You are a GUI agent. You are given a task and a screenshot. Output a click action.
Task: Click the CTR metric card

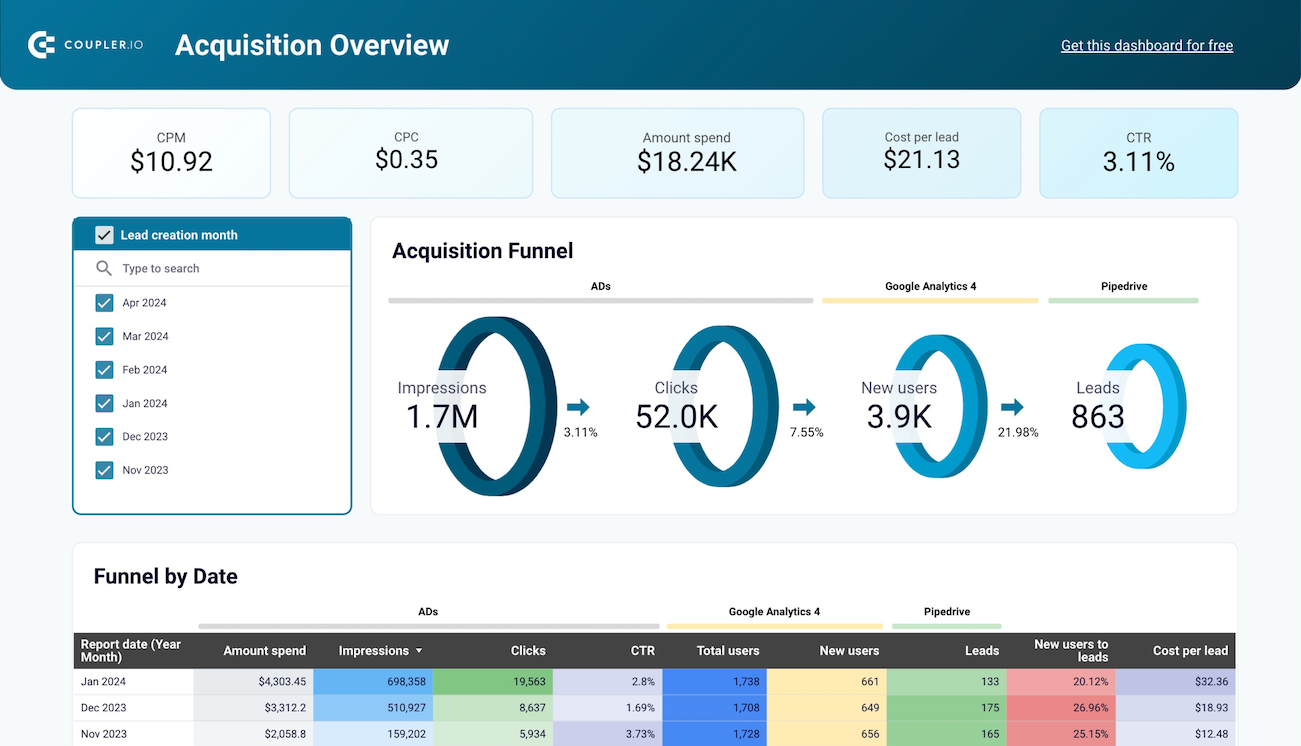[1138, 152]
